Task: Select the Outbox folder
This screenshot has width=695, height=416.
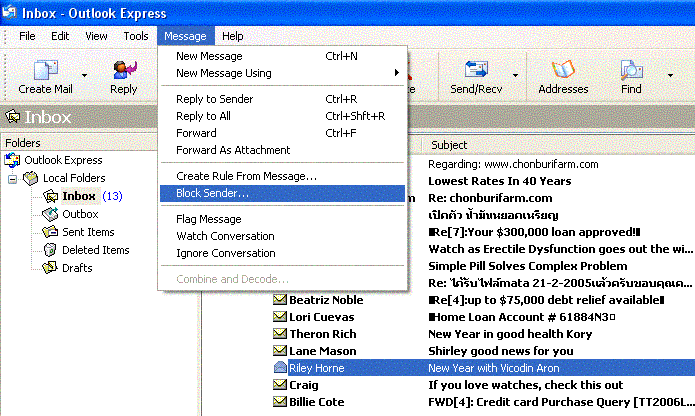Action: pyautogui.click(x=80, y=214)
